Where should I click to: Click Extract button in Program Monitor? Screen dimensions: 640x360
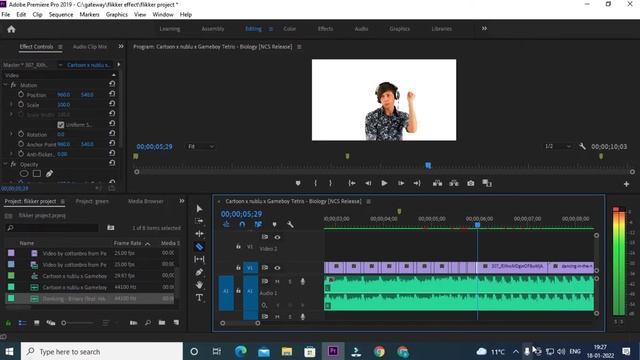coord(454,183)
